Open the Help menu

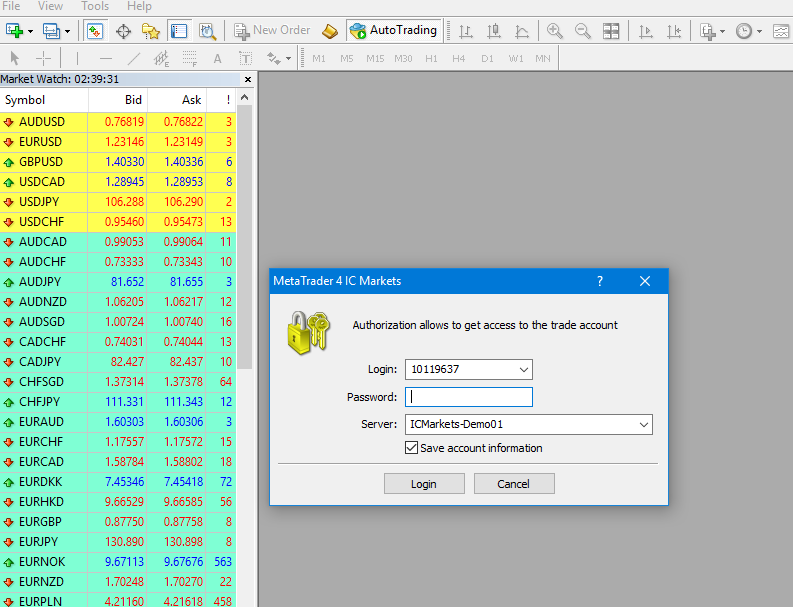click(x=139, y=6)
